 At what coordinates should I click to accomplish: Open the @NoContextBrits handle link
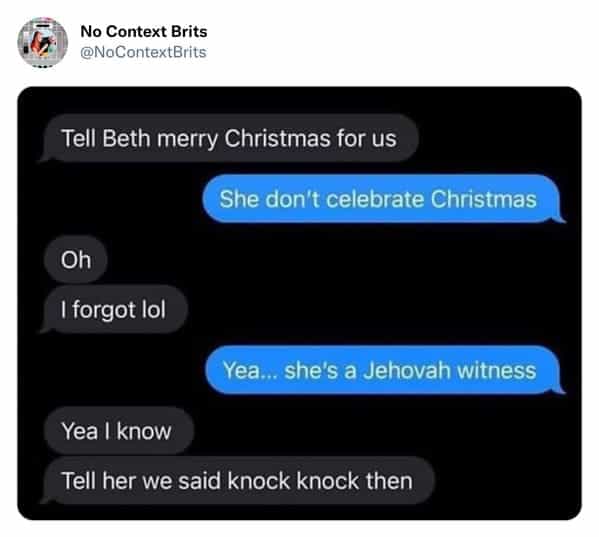(x=143, y=52)
